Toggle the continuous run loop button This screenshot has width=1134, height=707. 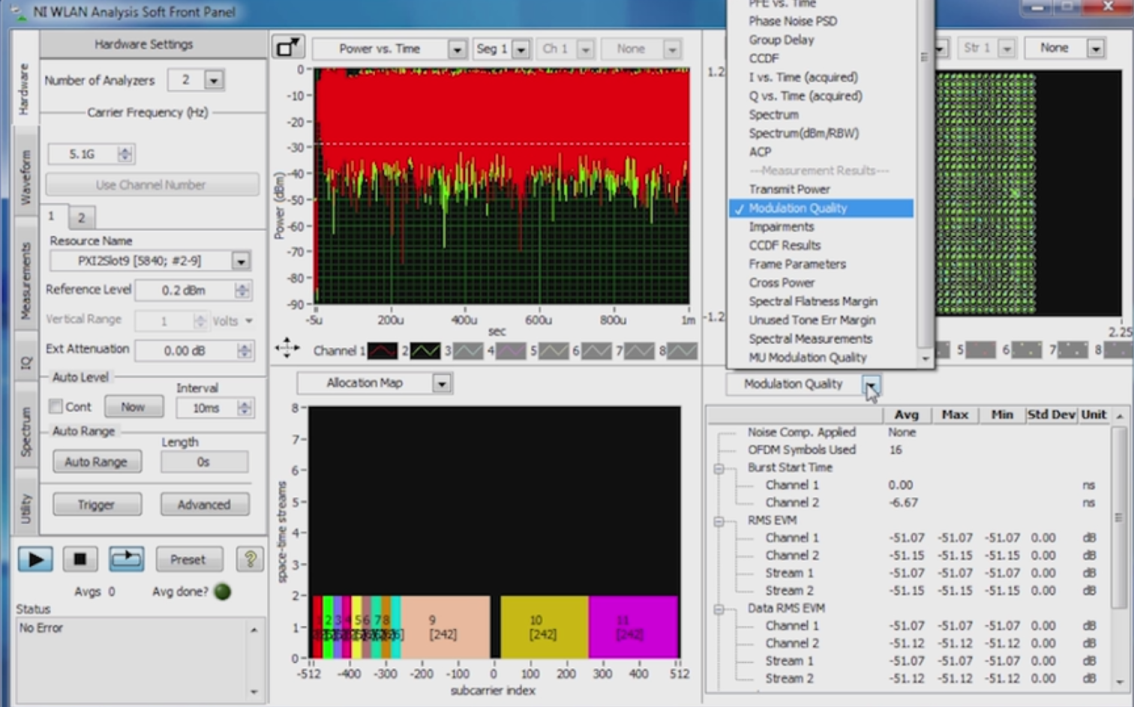(x=126, y=559)
